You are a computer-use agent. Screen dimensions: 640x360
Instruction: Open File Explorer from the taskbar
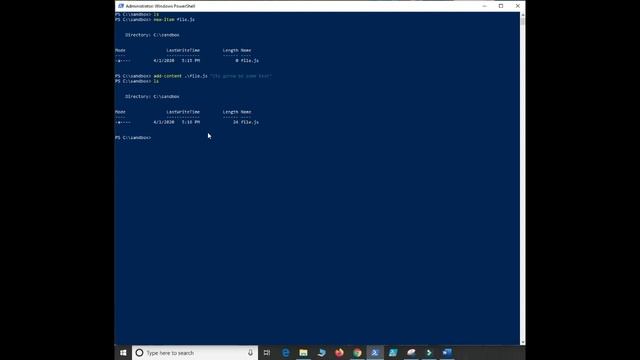[x=303, y=353]
